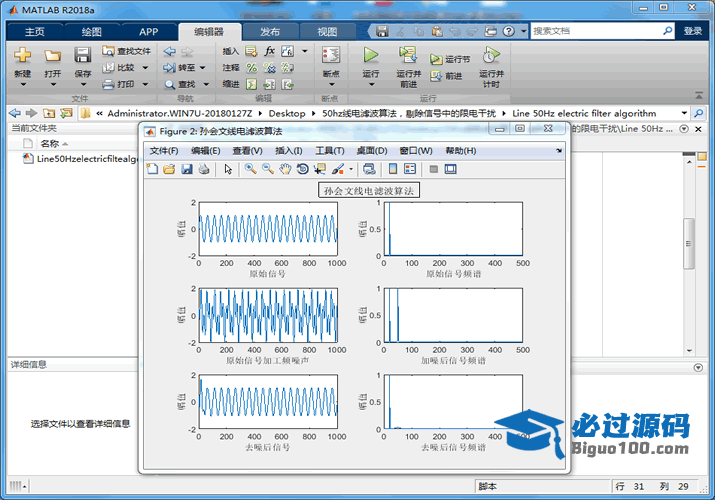This screenshot has width=715, height=500.
Task: Click the fx insert function icon
Action: (269, 51)
